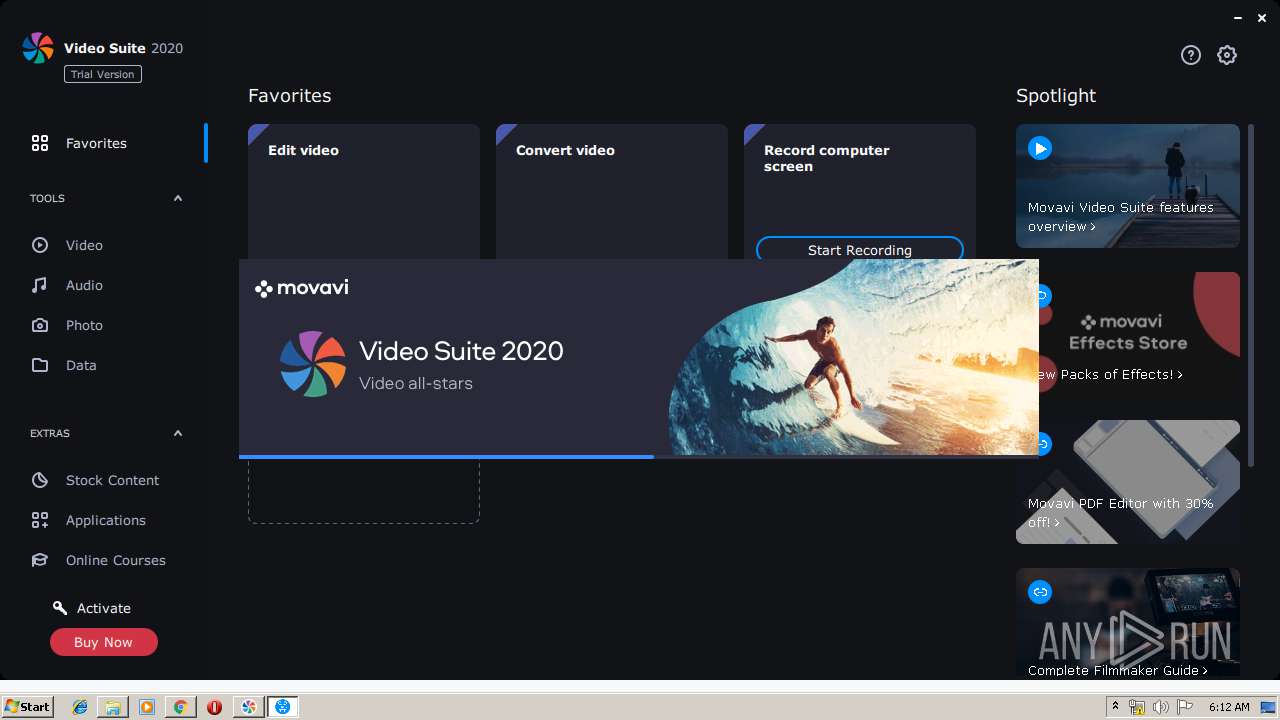Viewport: 1280px width, 720px height.
Task: Open the Movavi PDF Editor offer
Action: tap(1128, 482)
